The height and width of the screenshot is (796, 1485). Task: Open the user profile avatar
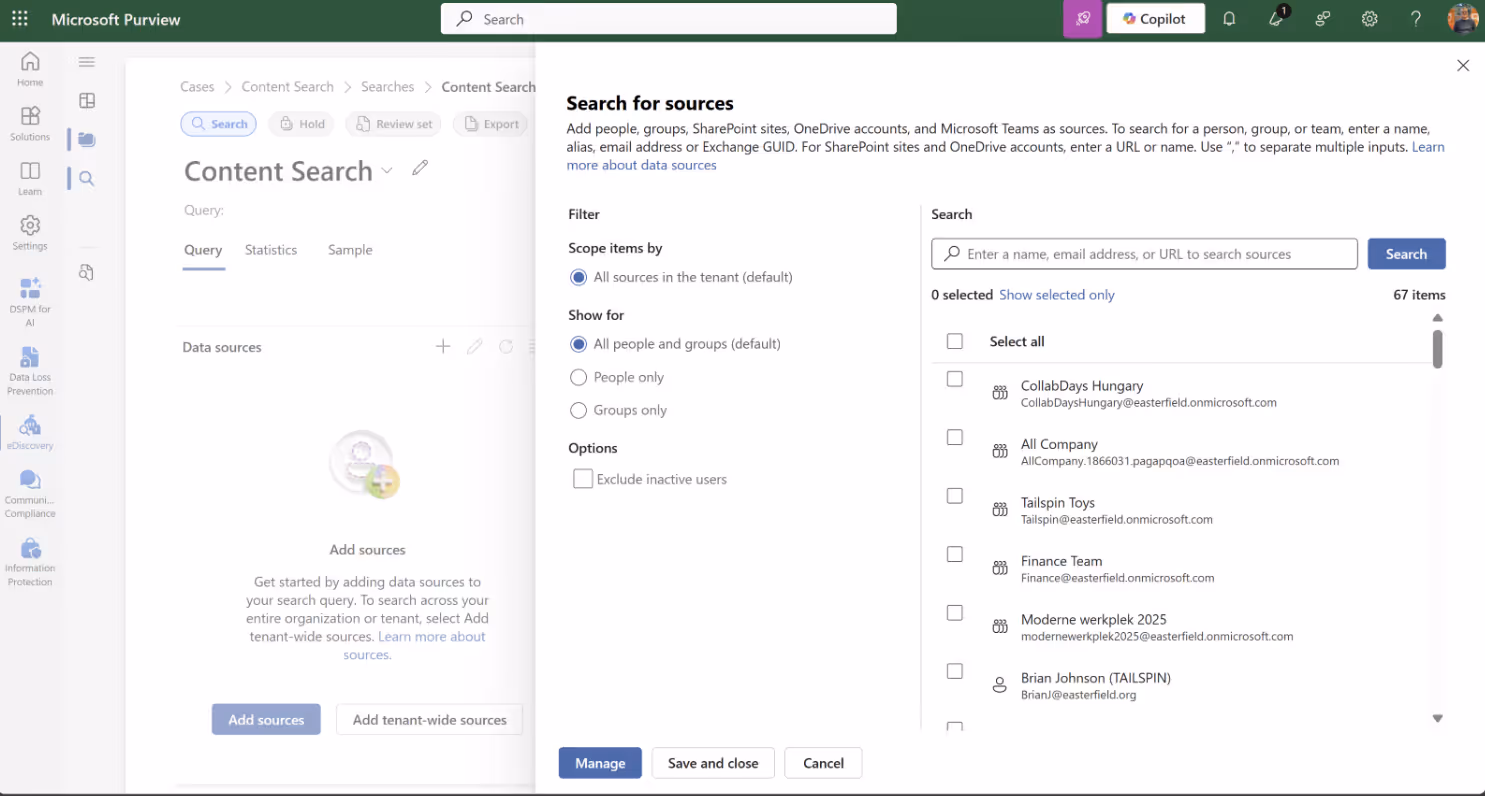[1463, 19]
